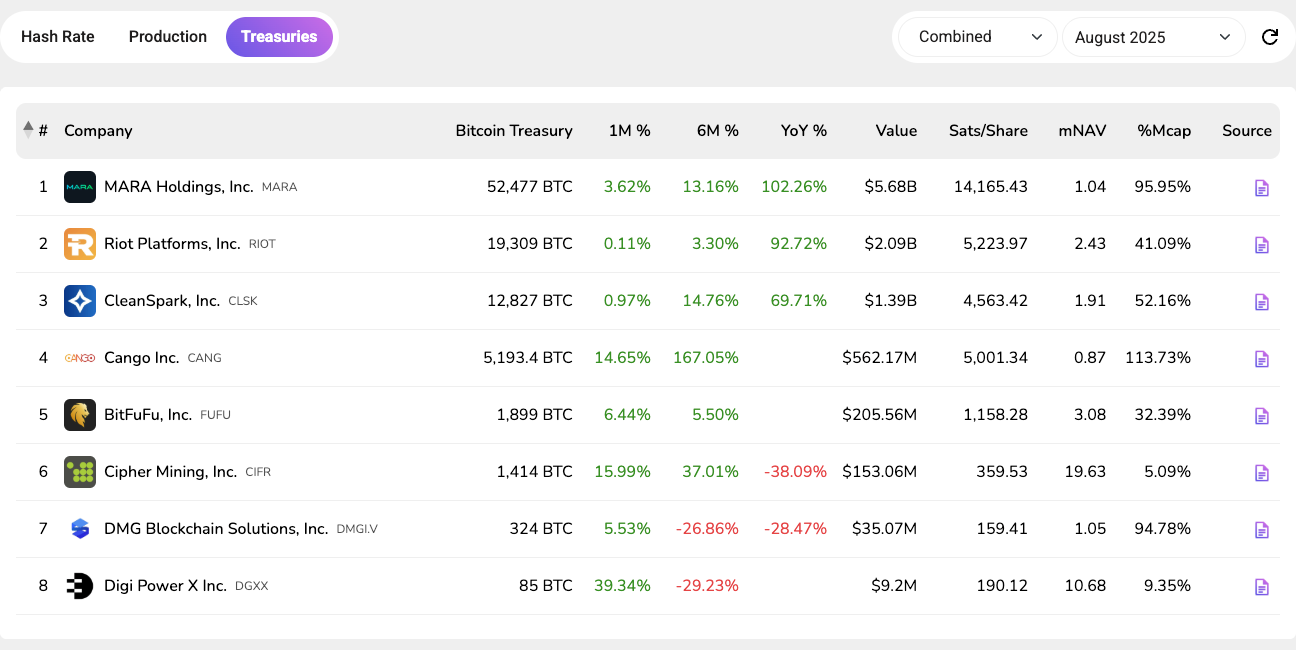This screenshot has width=1296, height=650.
Task: Switch to the Production tab
Action: tap(168, 37)
